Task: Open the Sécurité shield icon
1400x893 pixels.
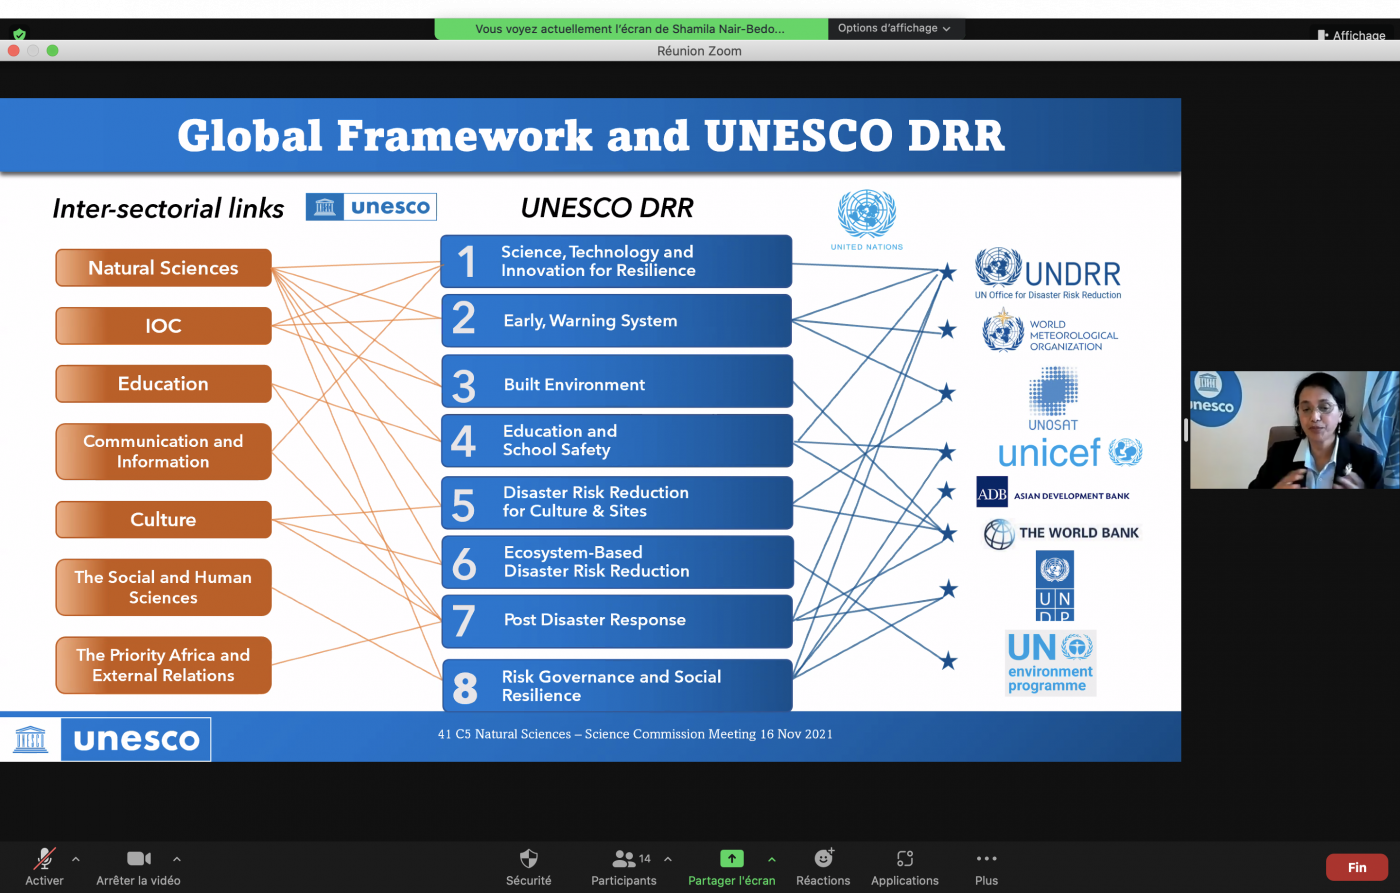Action: (529, 859)
